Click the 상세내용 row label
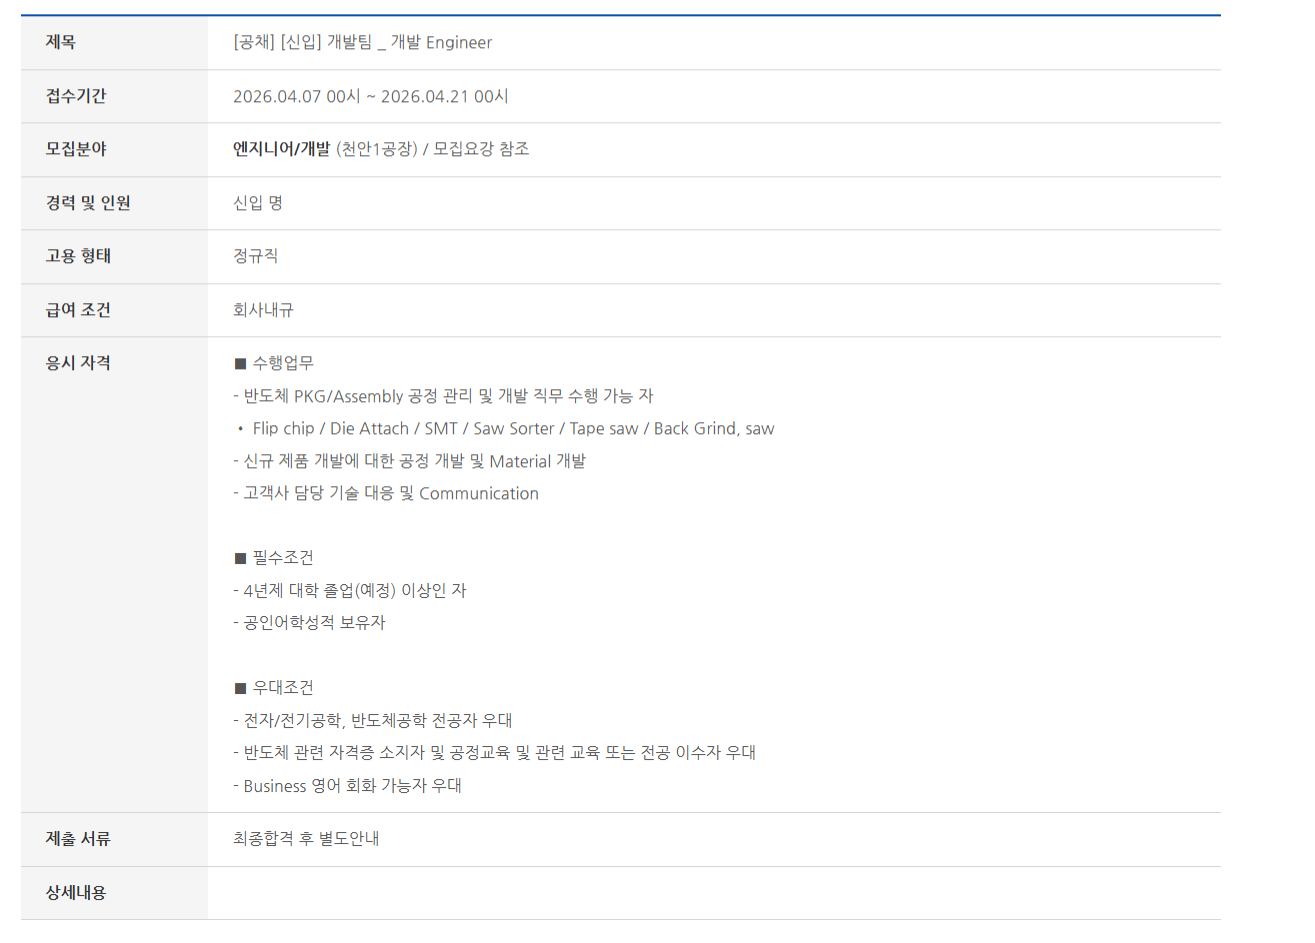 75,892
